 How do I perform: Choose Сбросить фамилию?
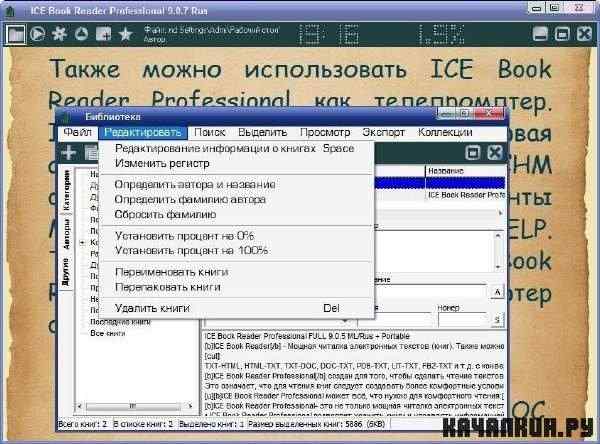[x=236, y=214]
